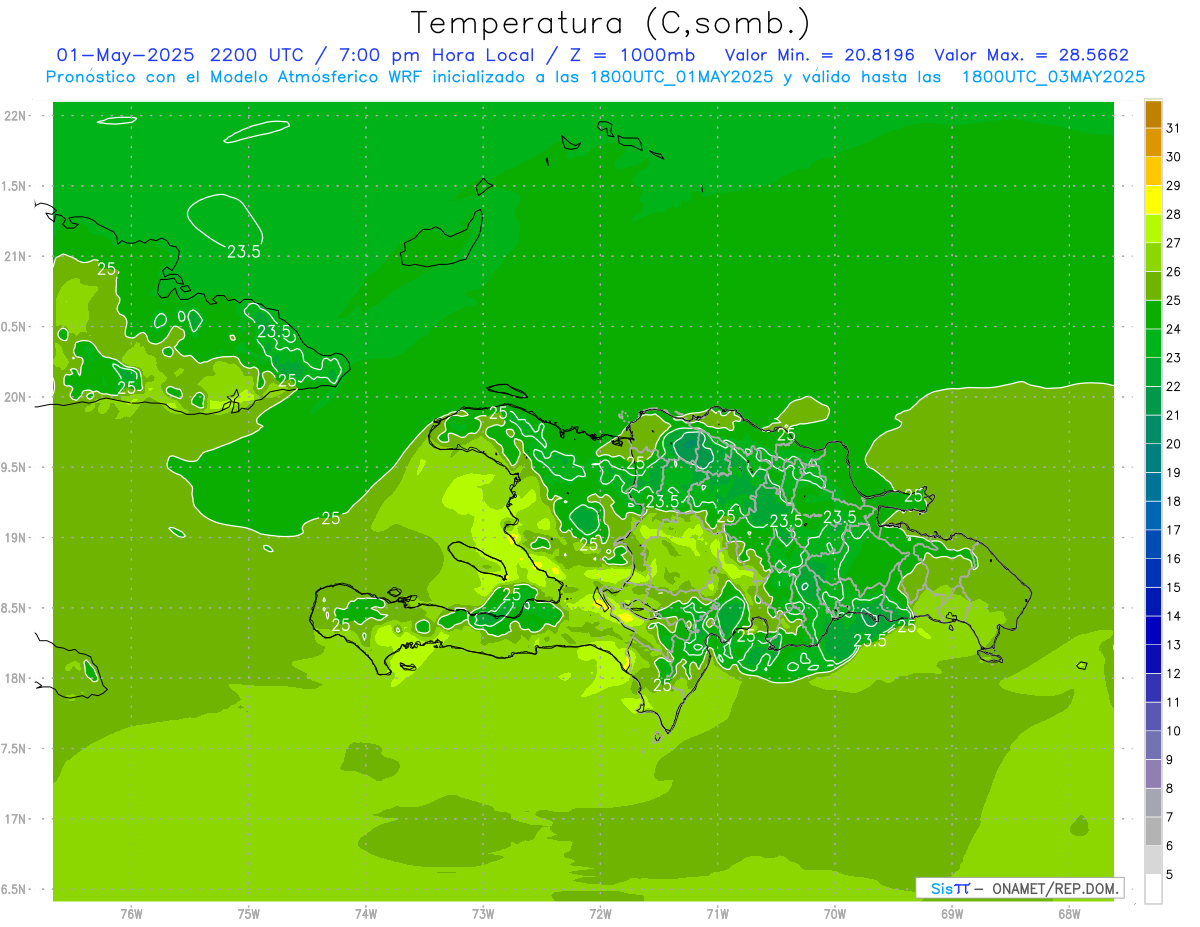Click the legend value '20'
This screenshot has height=927, width=1200.
1173,444
